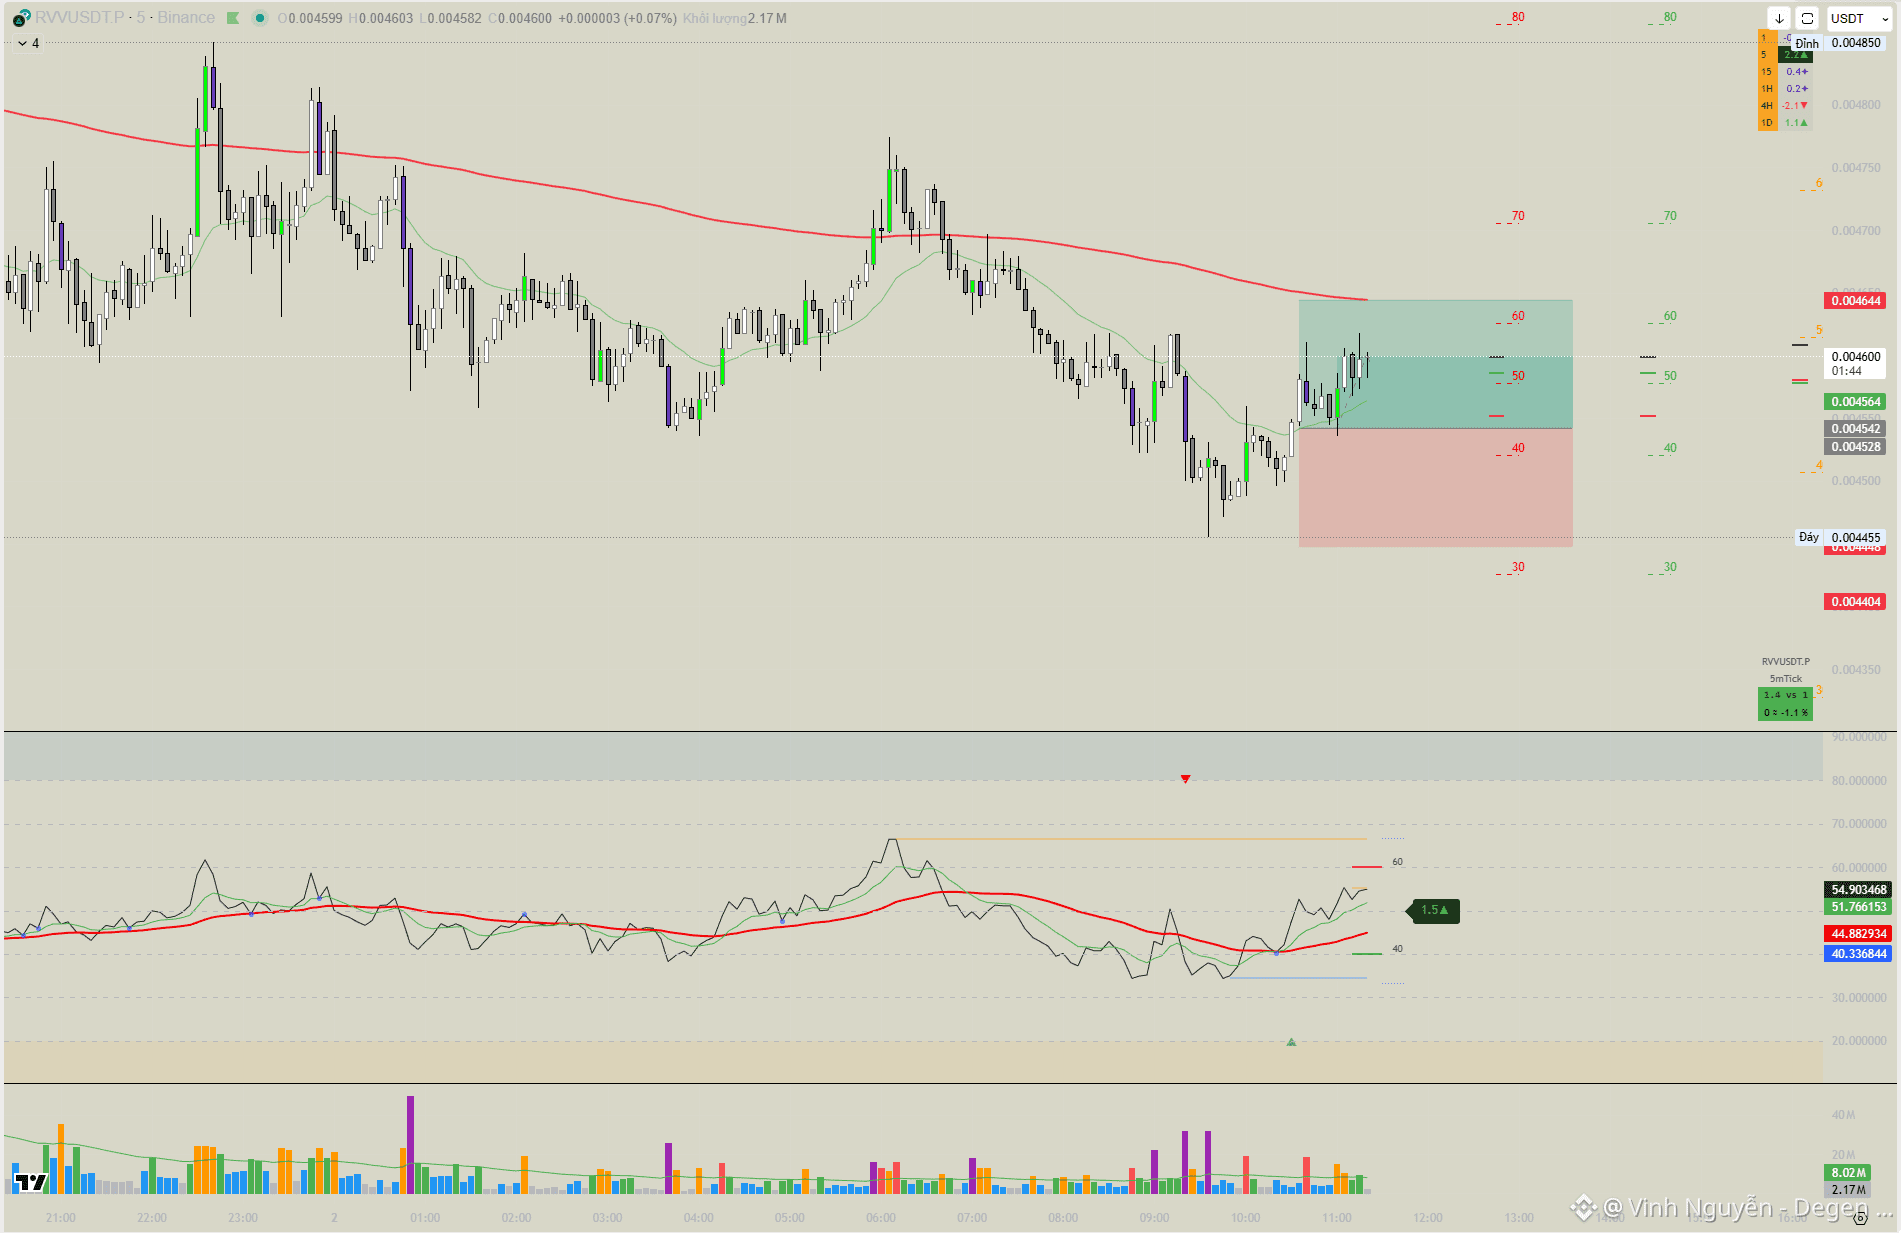Click the green 0.004564 price label
1901x1233 pixels.
point(1855,402)
